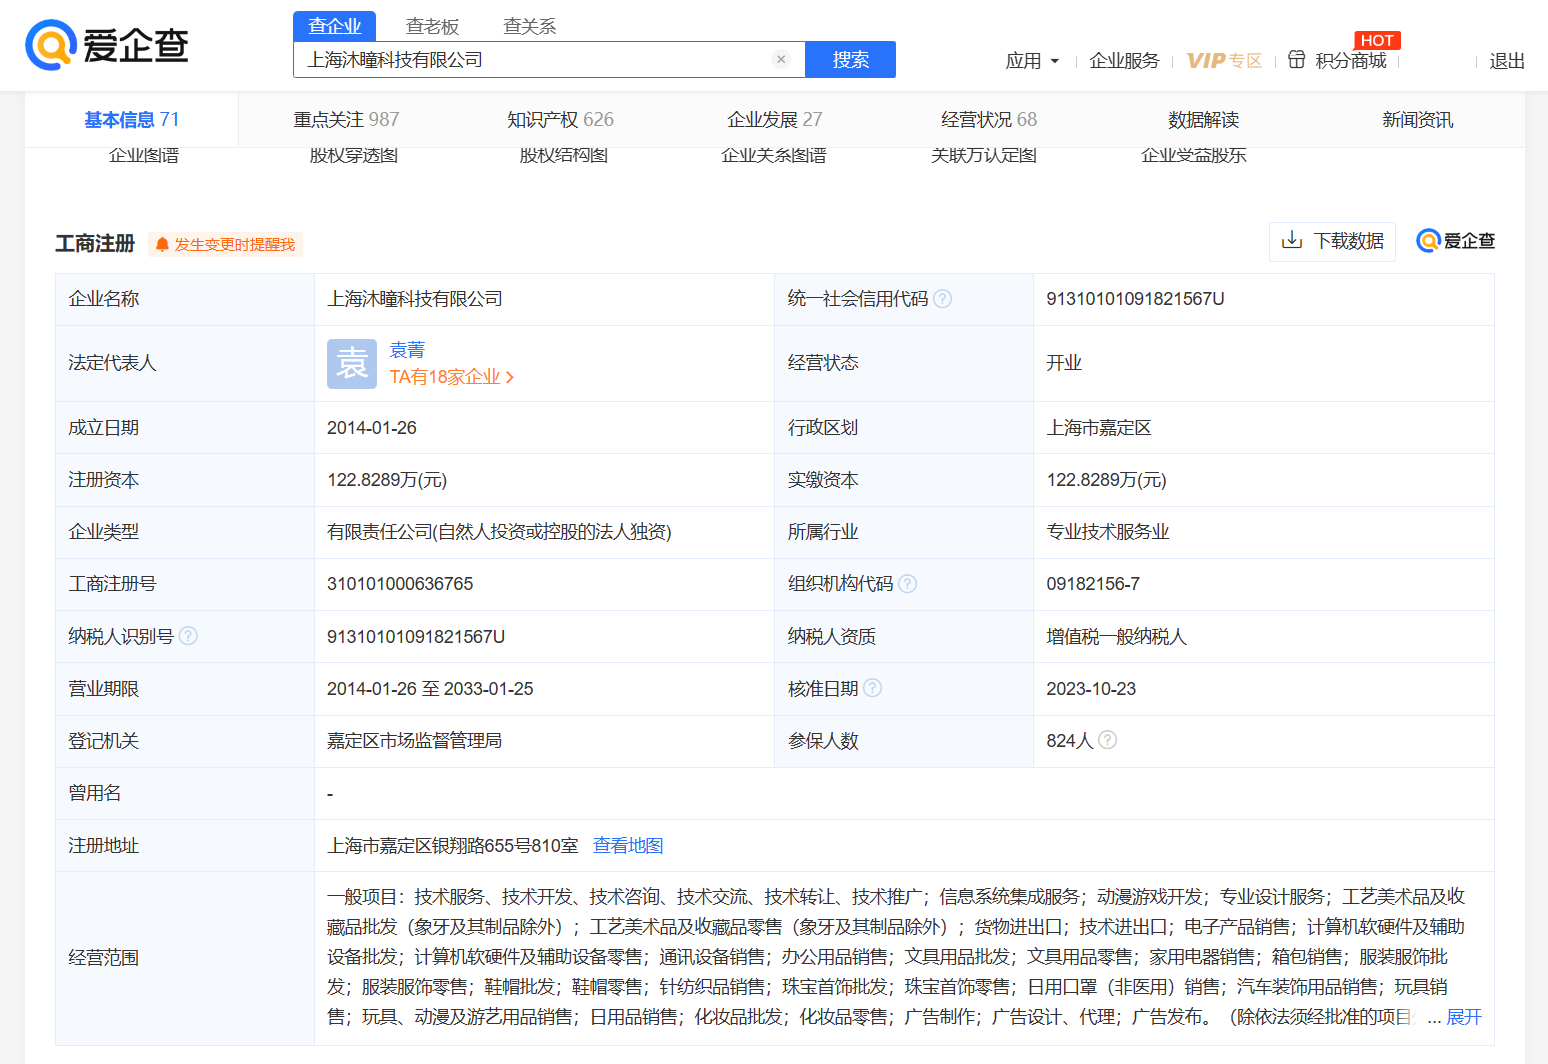Expand the 经营范围 text via 展开
The height and width of the screenshot is (1064, 1548).
(1463, 1016)
